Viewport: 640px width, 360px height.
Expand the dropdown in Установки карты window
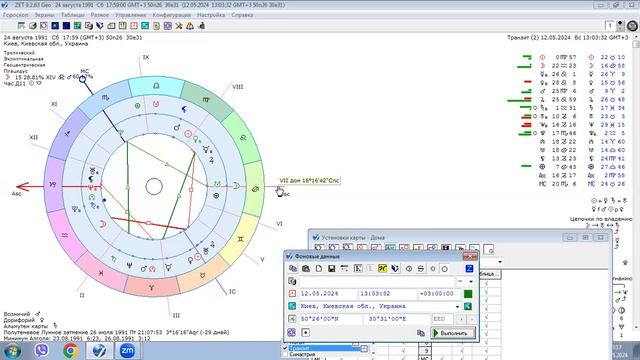500,262
